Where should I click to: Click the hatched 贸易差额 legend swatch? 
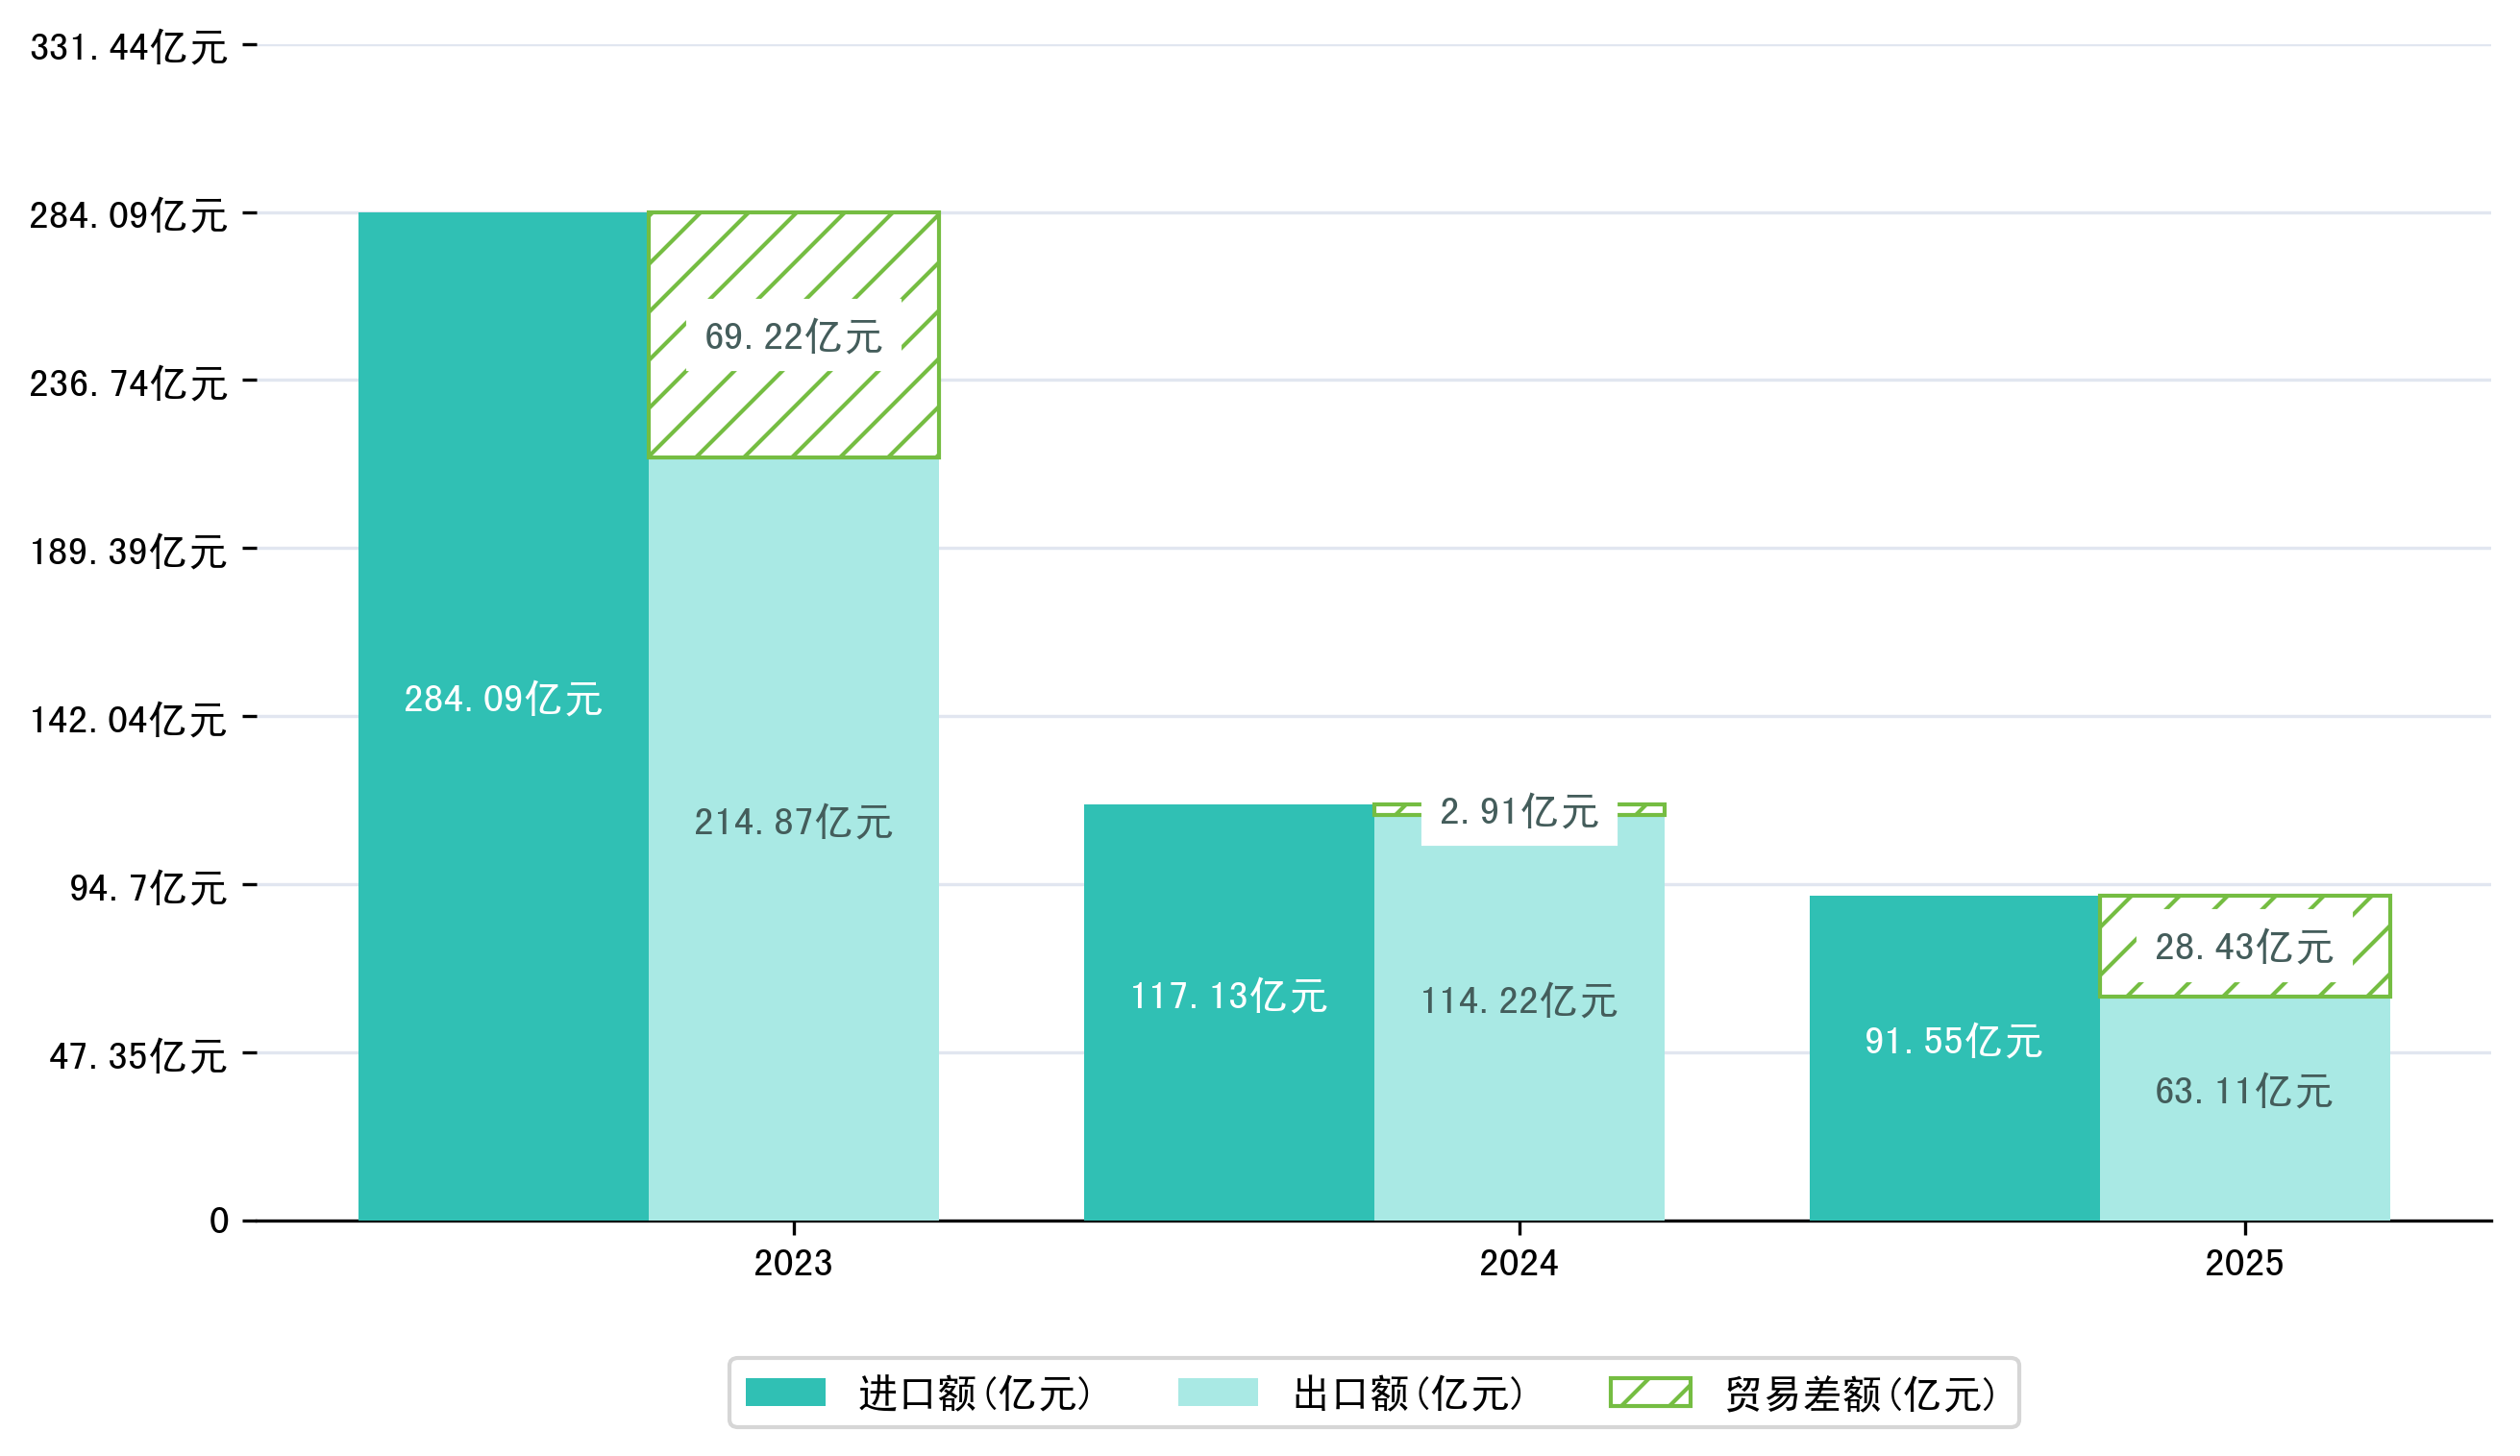pos(1650,1392)
